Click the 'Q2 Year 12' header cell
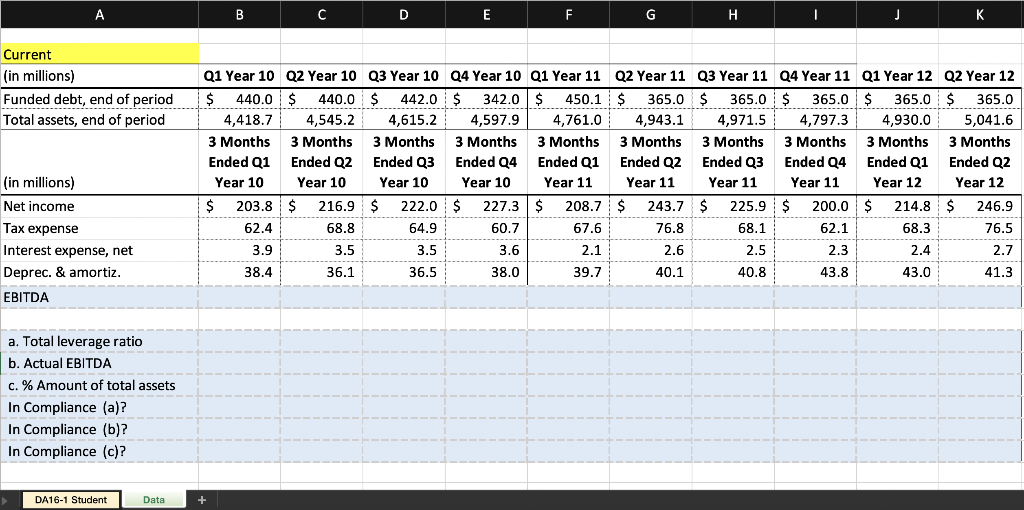Viewport: 1024px width, 510px height. [981, 76]
